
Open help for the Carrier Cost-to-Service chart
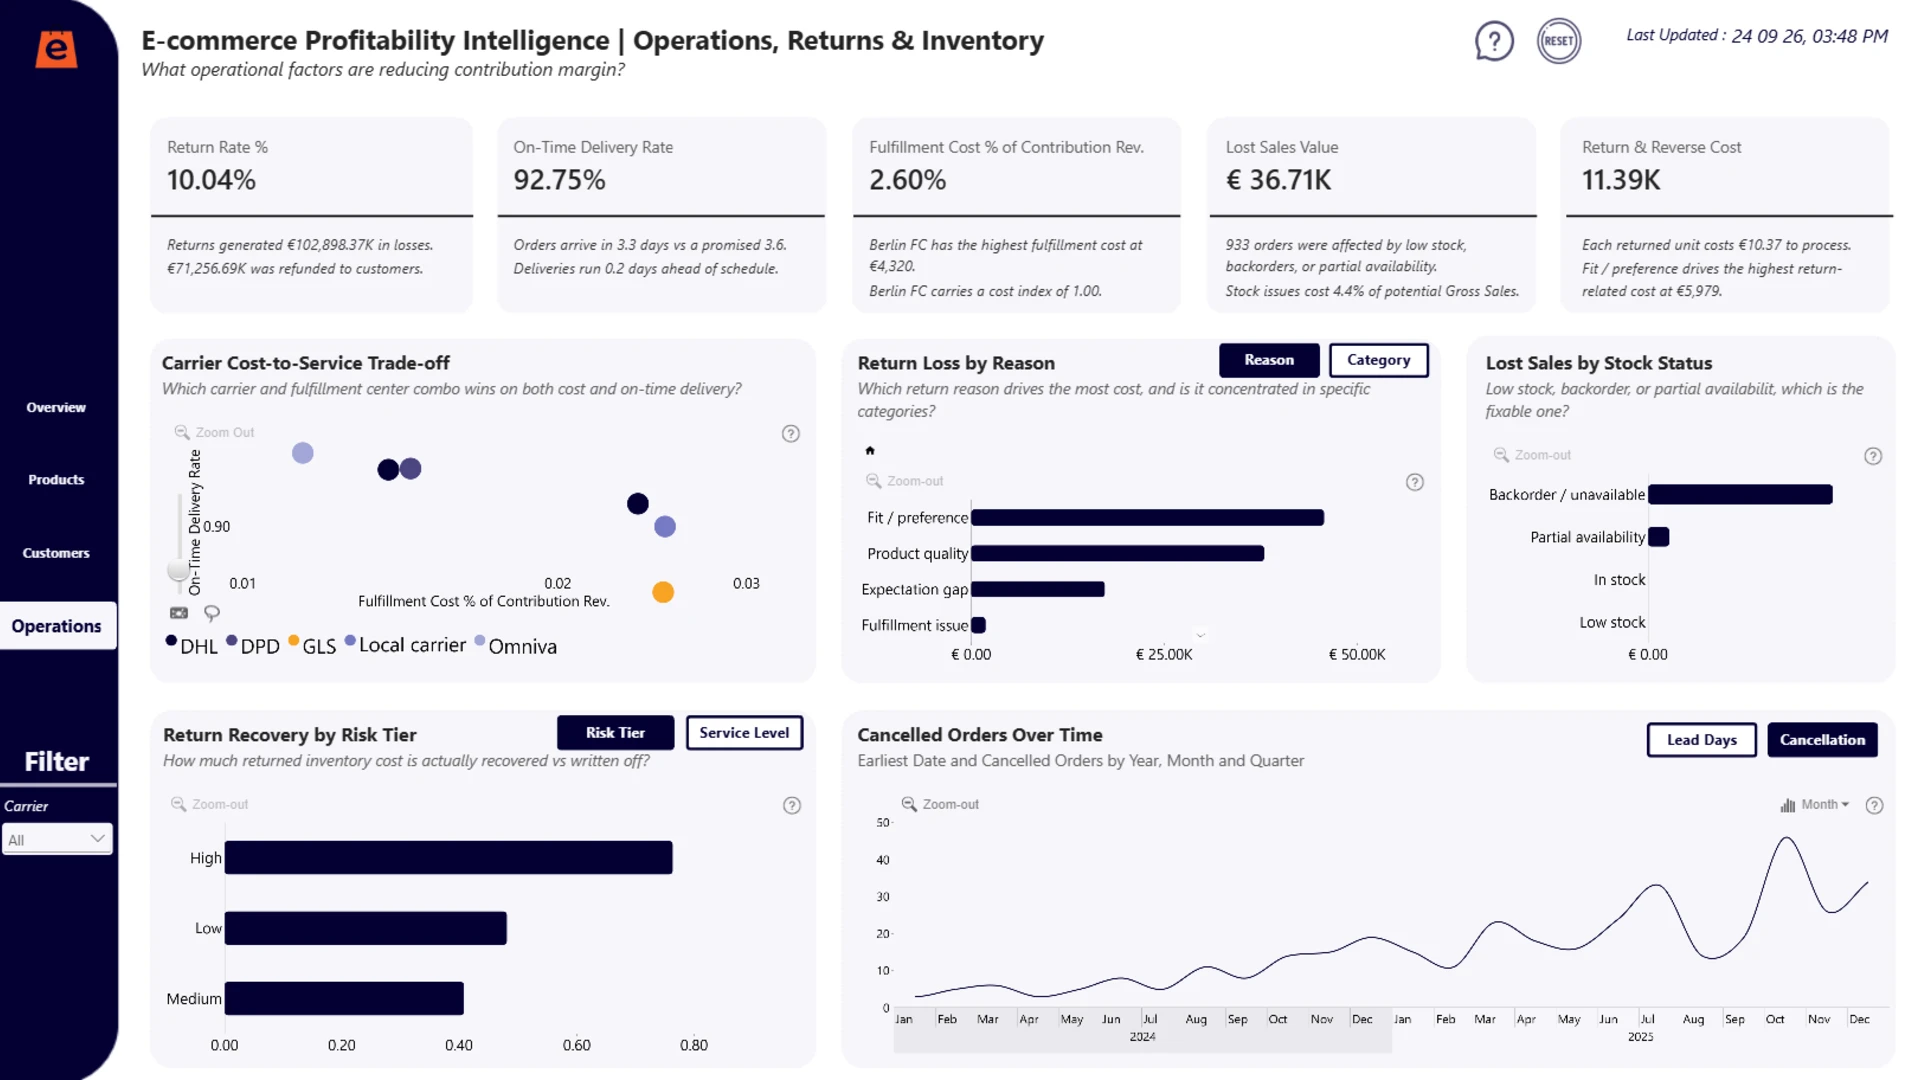[x=791, y=433]
